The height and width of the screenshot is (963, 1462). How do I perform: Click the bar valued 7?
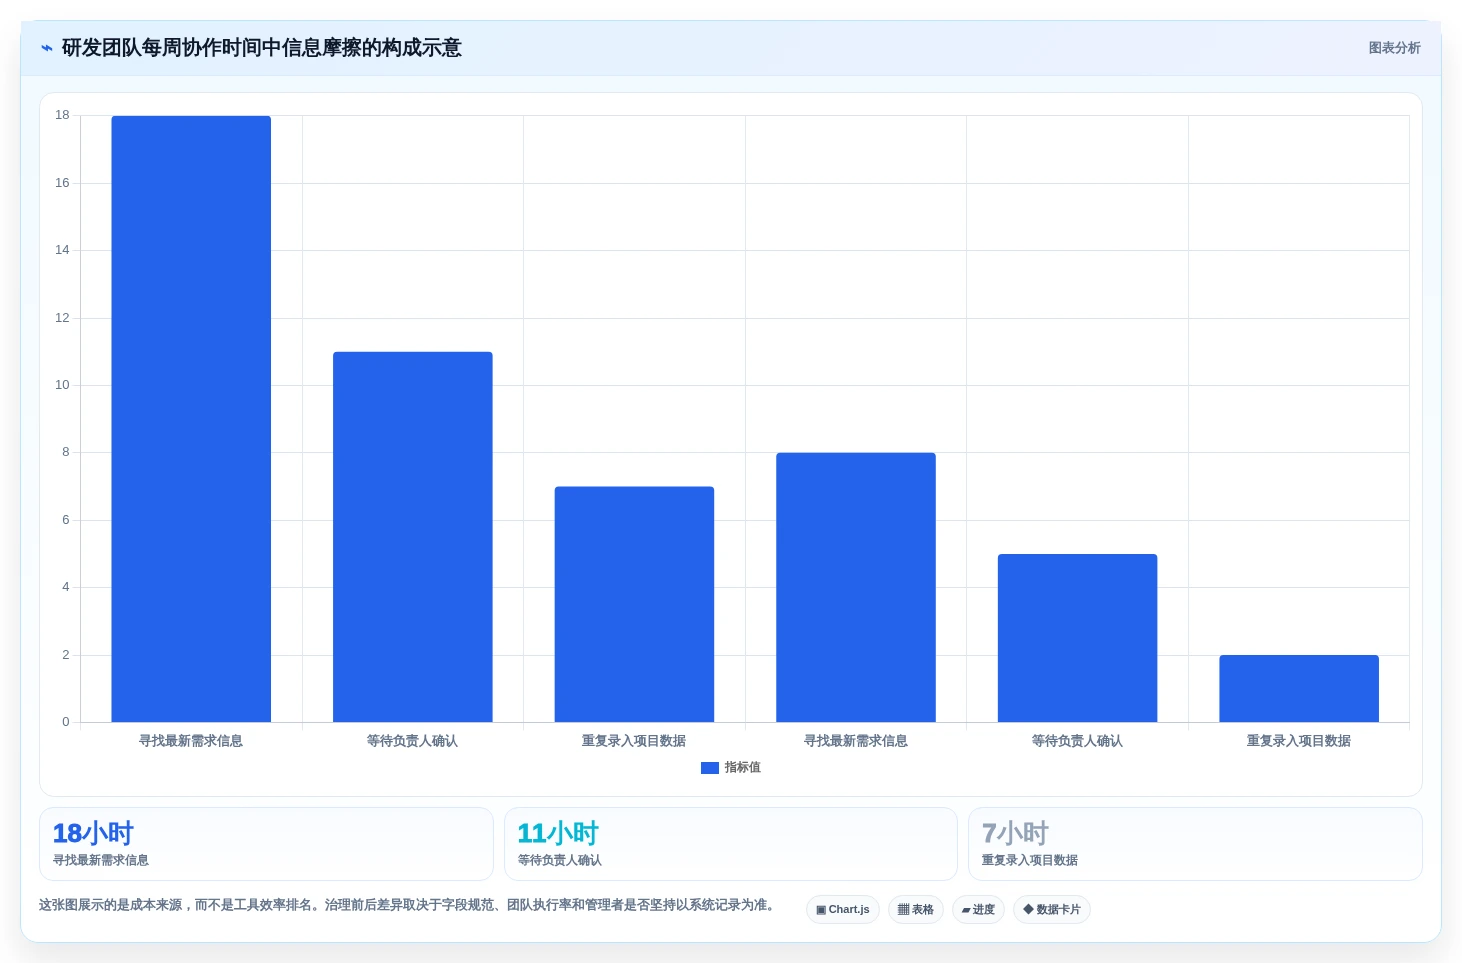pos(634,604)
